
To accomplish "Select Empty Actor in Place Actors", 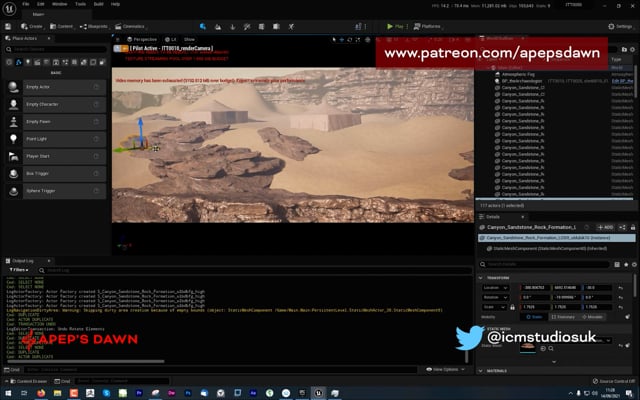I will point(56,87).
